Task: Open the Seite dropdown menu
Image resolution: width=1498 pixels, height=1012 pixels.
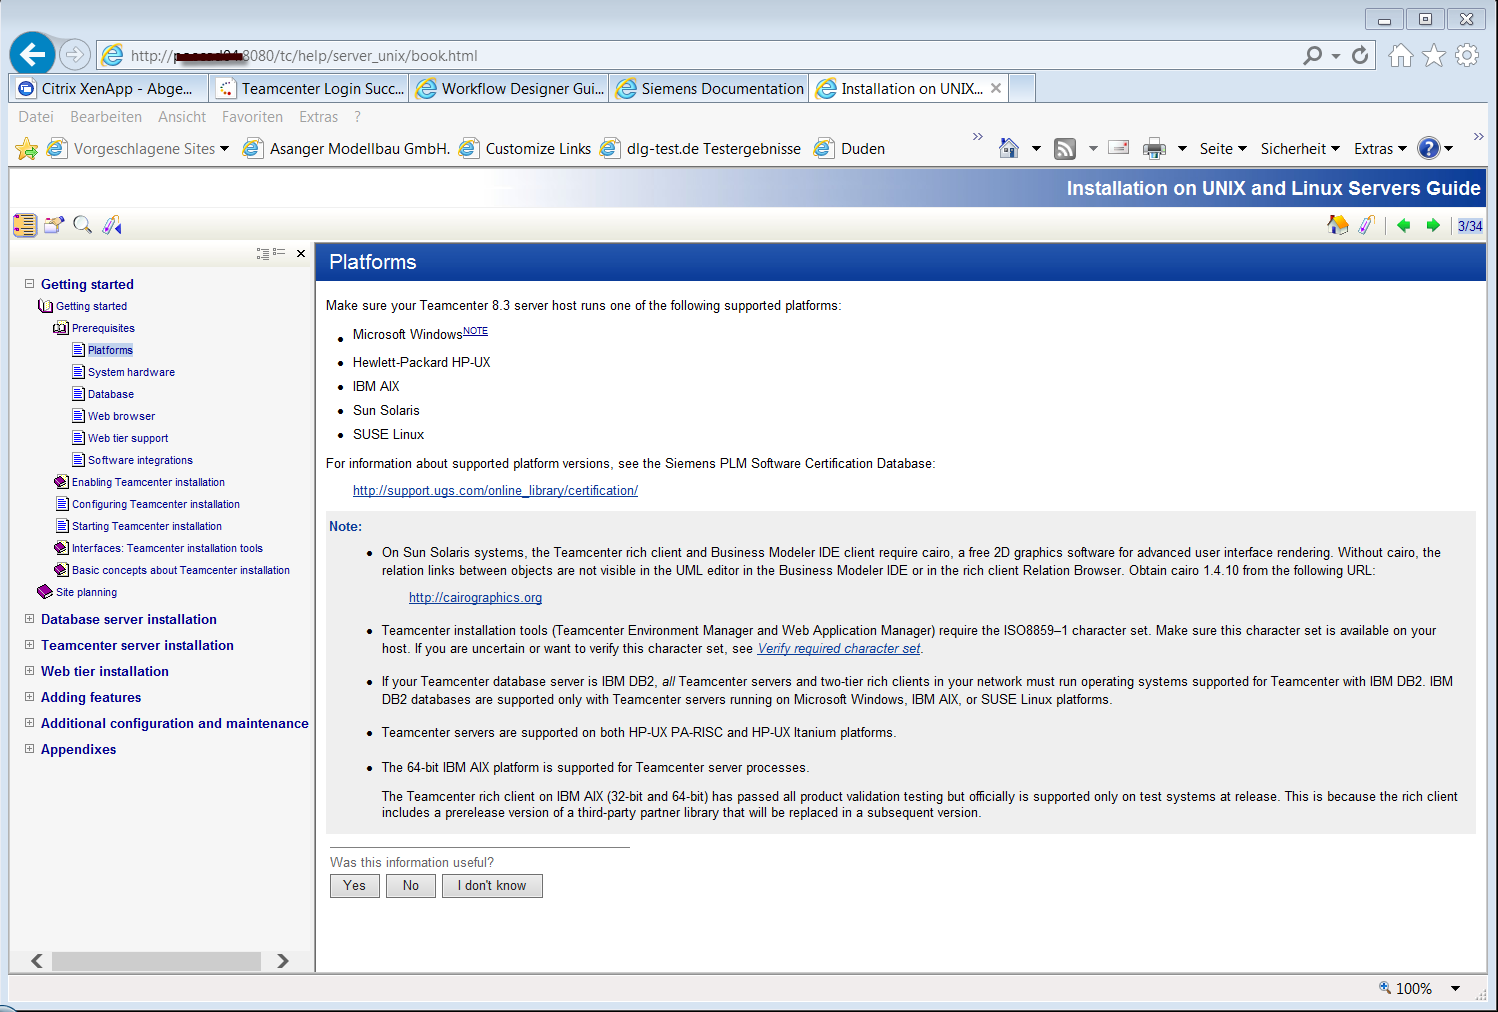Action: [1223, 149]
